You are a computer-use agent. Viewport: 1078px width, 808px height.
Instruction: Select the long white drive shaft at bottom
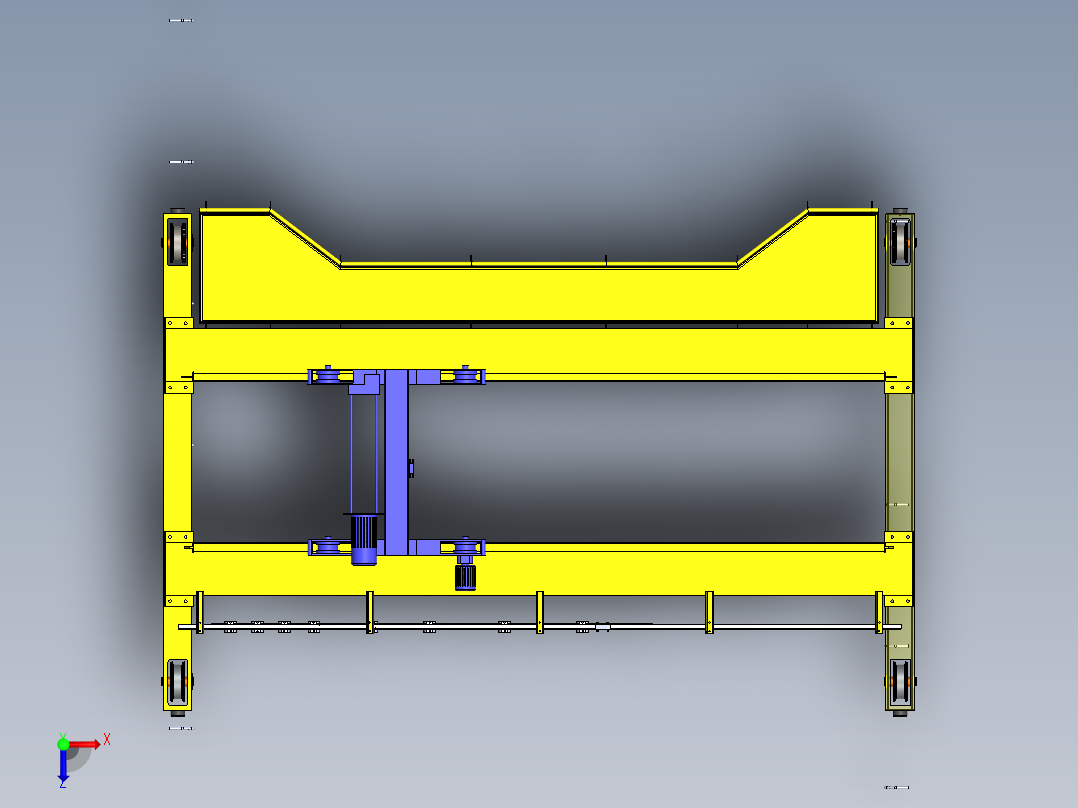pyautogui.click(x=540, y=626)
